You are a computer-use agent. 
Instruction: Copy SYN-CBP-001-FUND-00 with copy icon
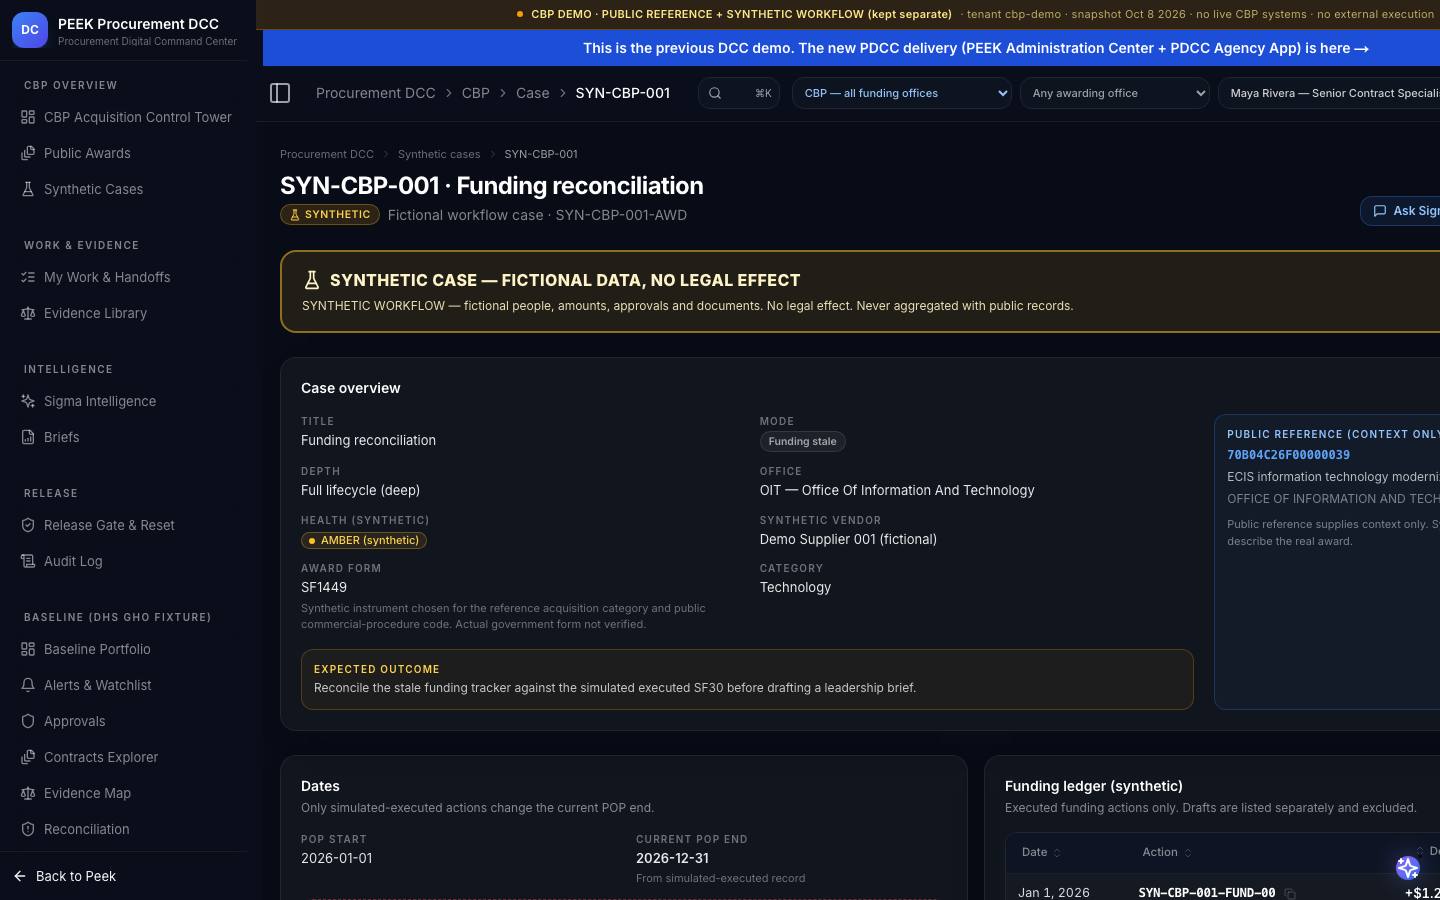pyautogui.click(x=1290, y=893)
